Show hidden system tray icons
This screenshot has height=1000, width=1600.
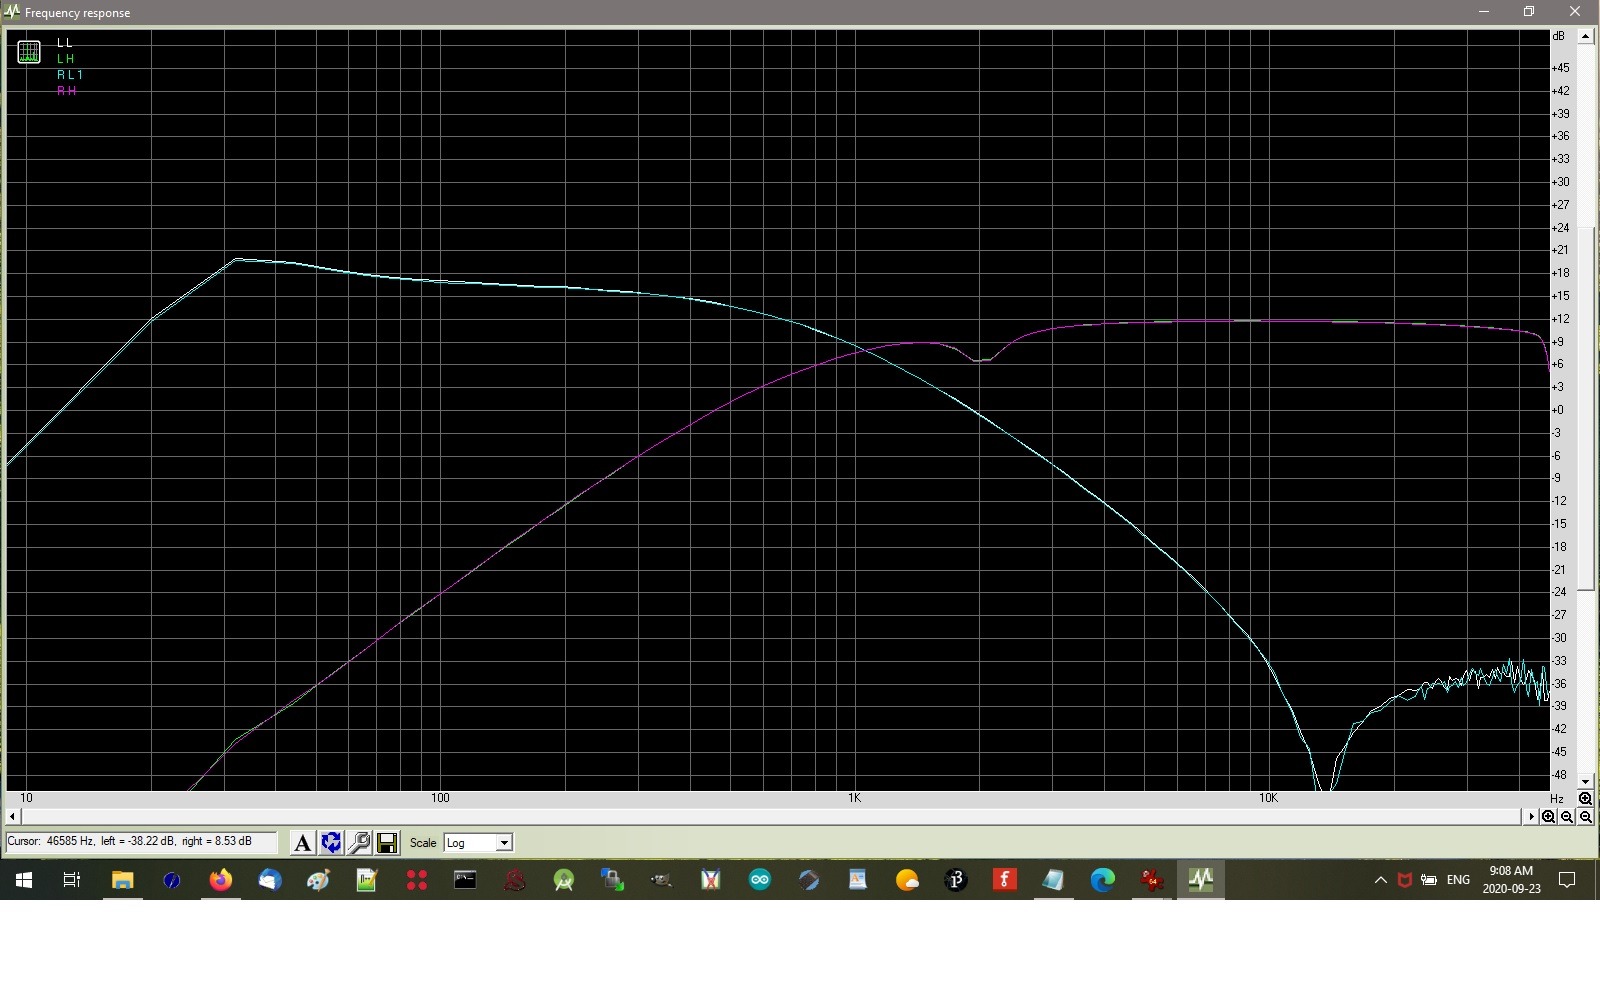tap(1380, 880)
